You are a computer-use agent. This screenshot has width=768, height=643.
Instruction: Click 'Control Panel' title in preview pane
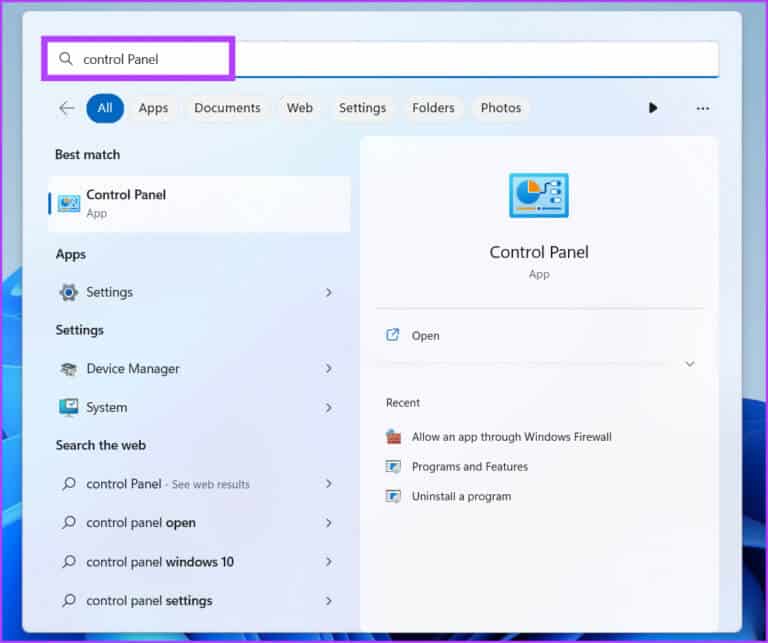click(539, 252)
